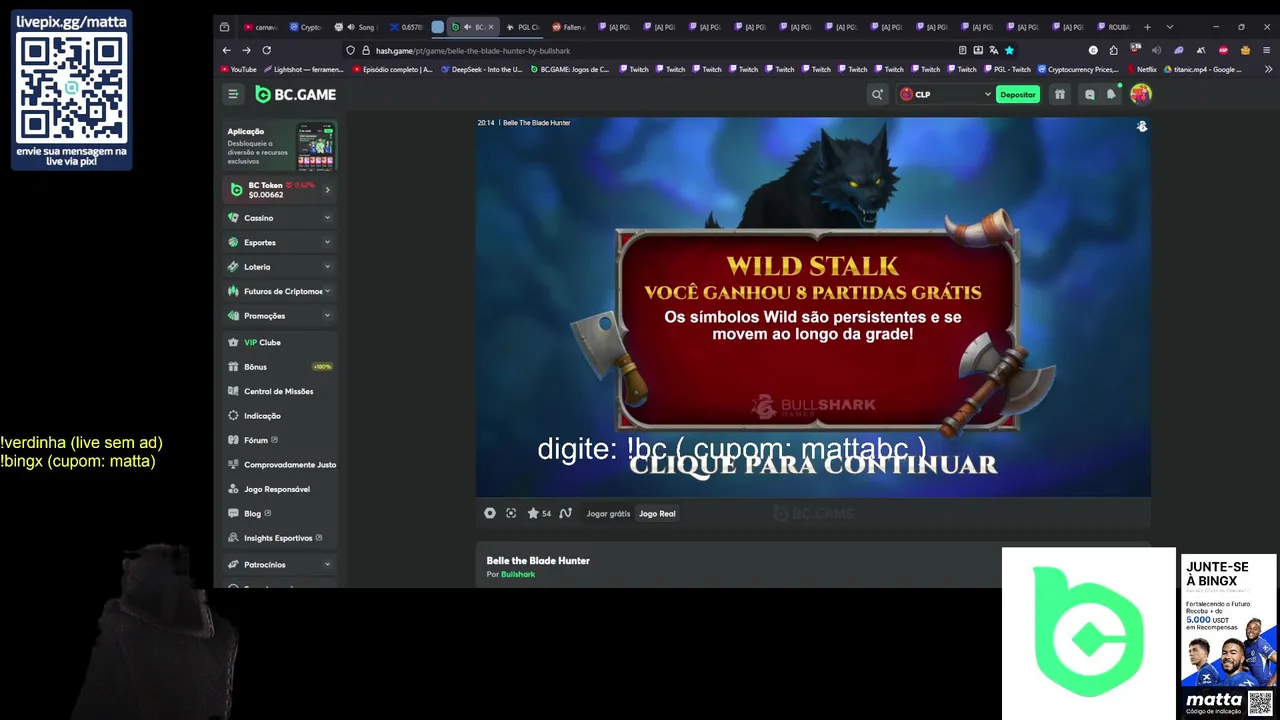
Task: Reload the page in browser
Action: 267,50
